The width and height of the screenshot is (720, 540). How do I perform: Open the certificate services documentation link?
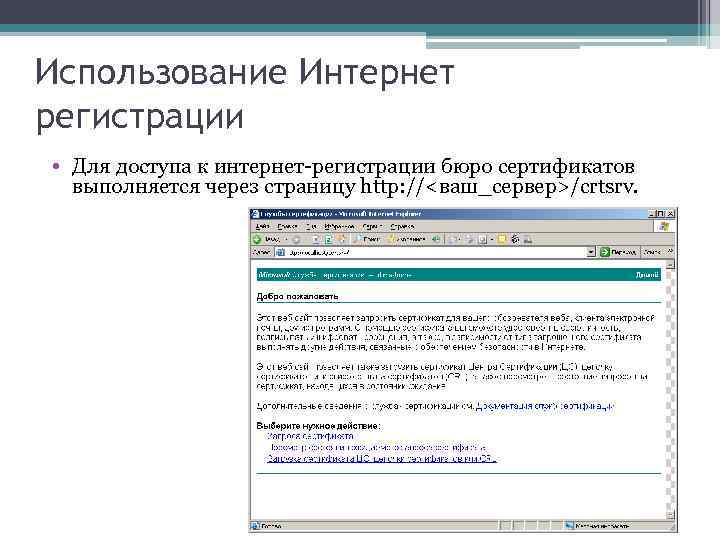(x=544, y=406)
